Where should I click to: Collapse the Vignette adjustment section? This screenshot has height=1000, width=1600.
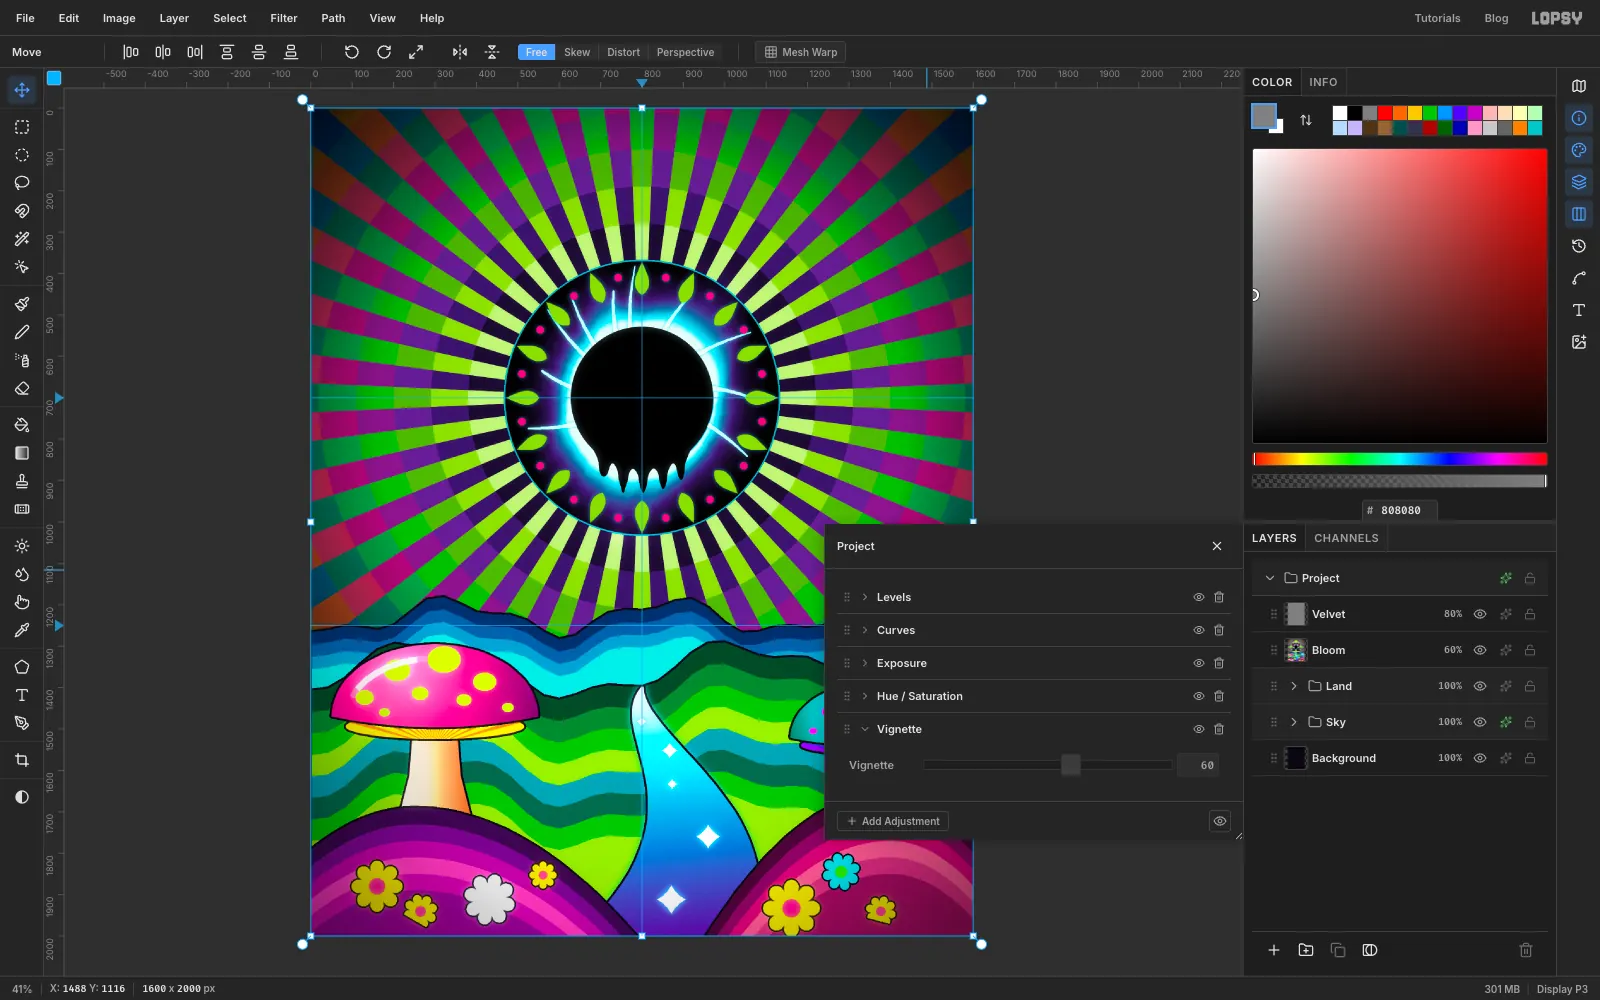pyautogui.click(x=865, y=729)
